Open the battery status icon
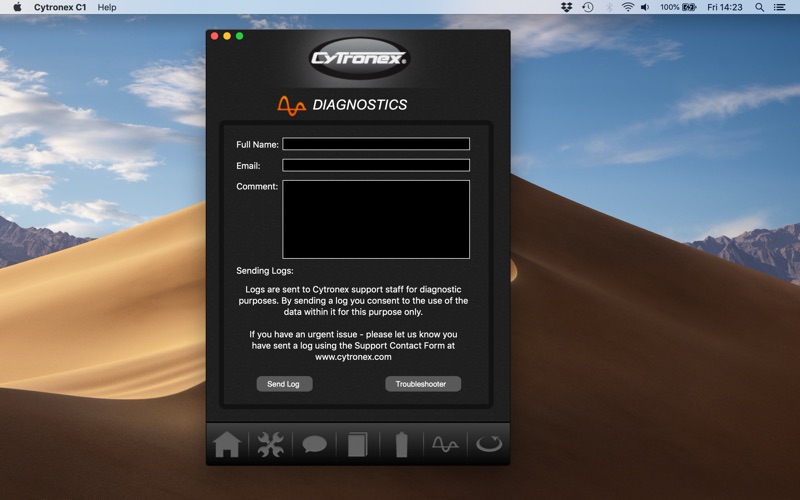The image size is (800, 500). point(402,444)
